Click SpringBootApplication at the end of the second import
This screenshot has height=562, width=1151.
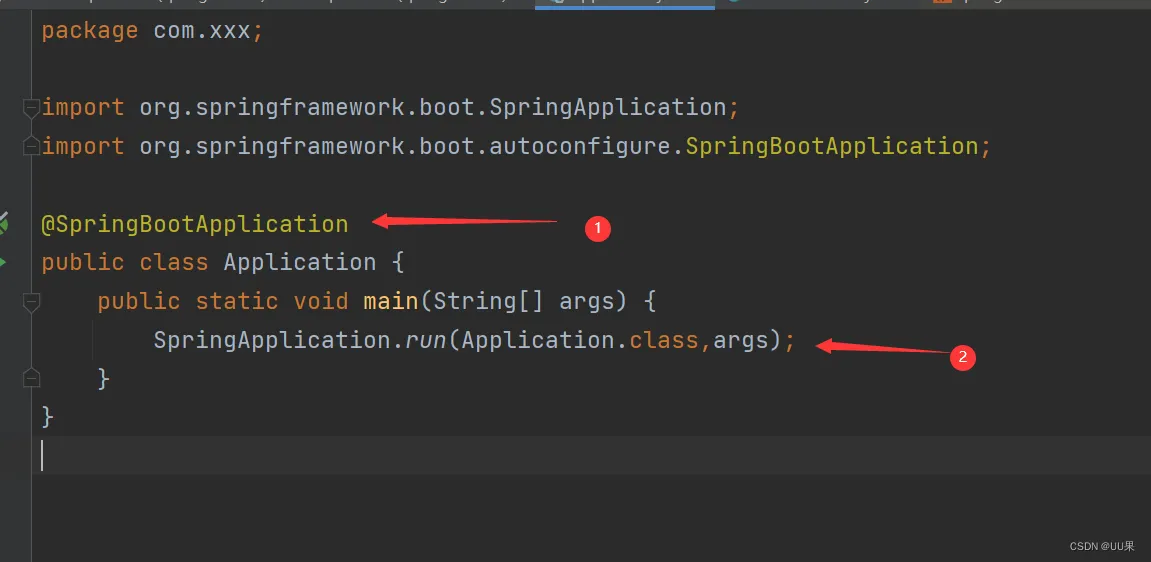click(831, 146)
